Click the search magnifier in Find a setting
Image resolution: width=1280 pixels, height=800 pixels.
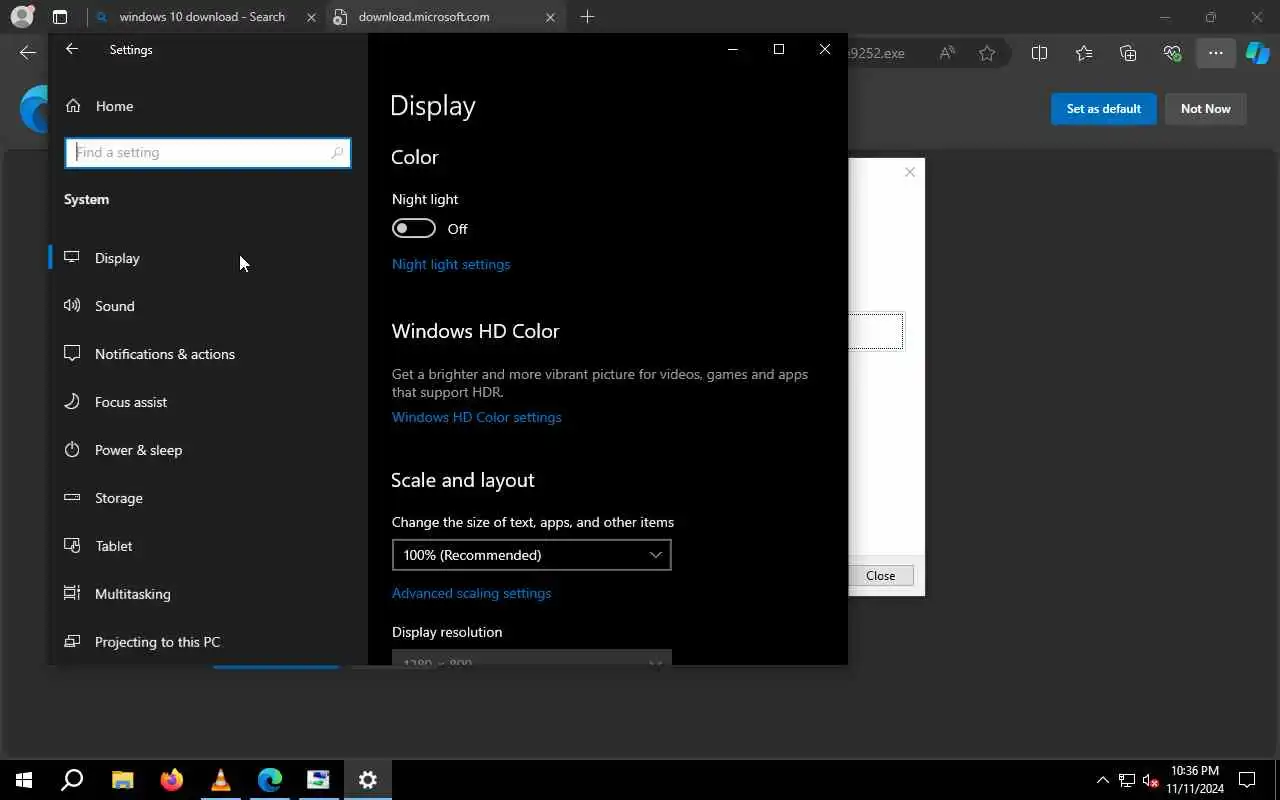337,152
